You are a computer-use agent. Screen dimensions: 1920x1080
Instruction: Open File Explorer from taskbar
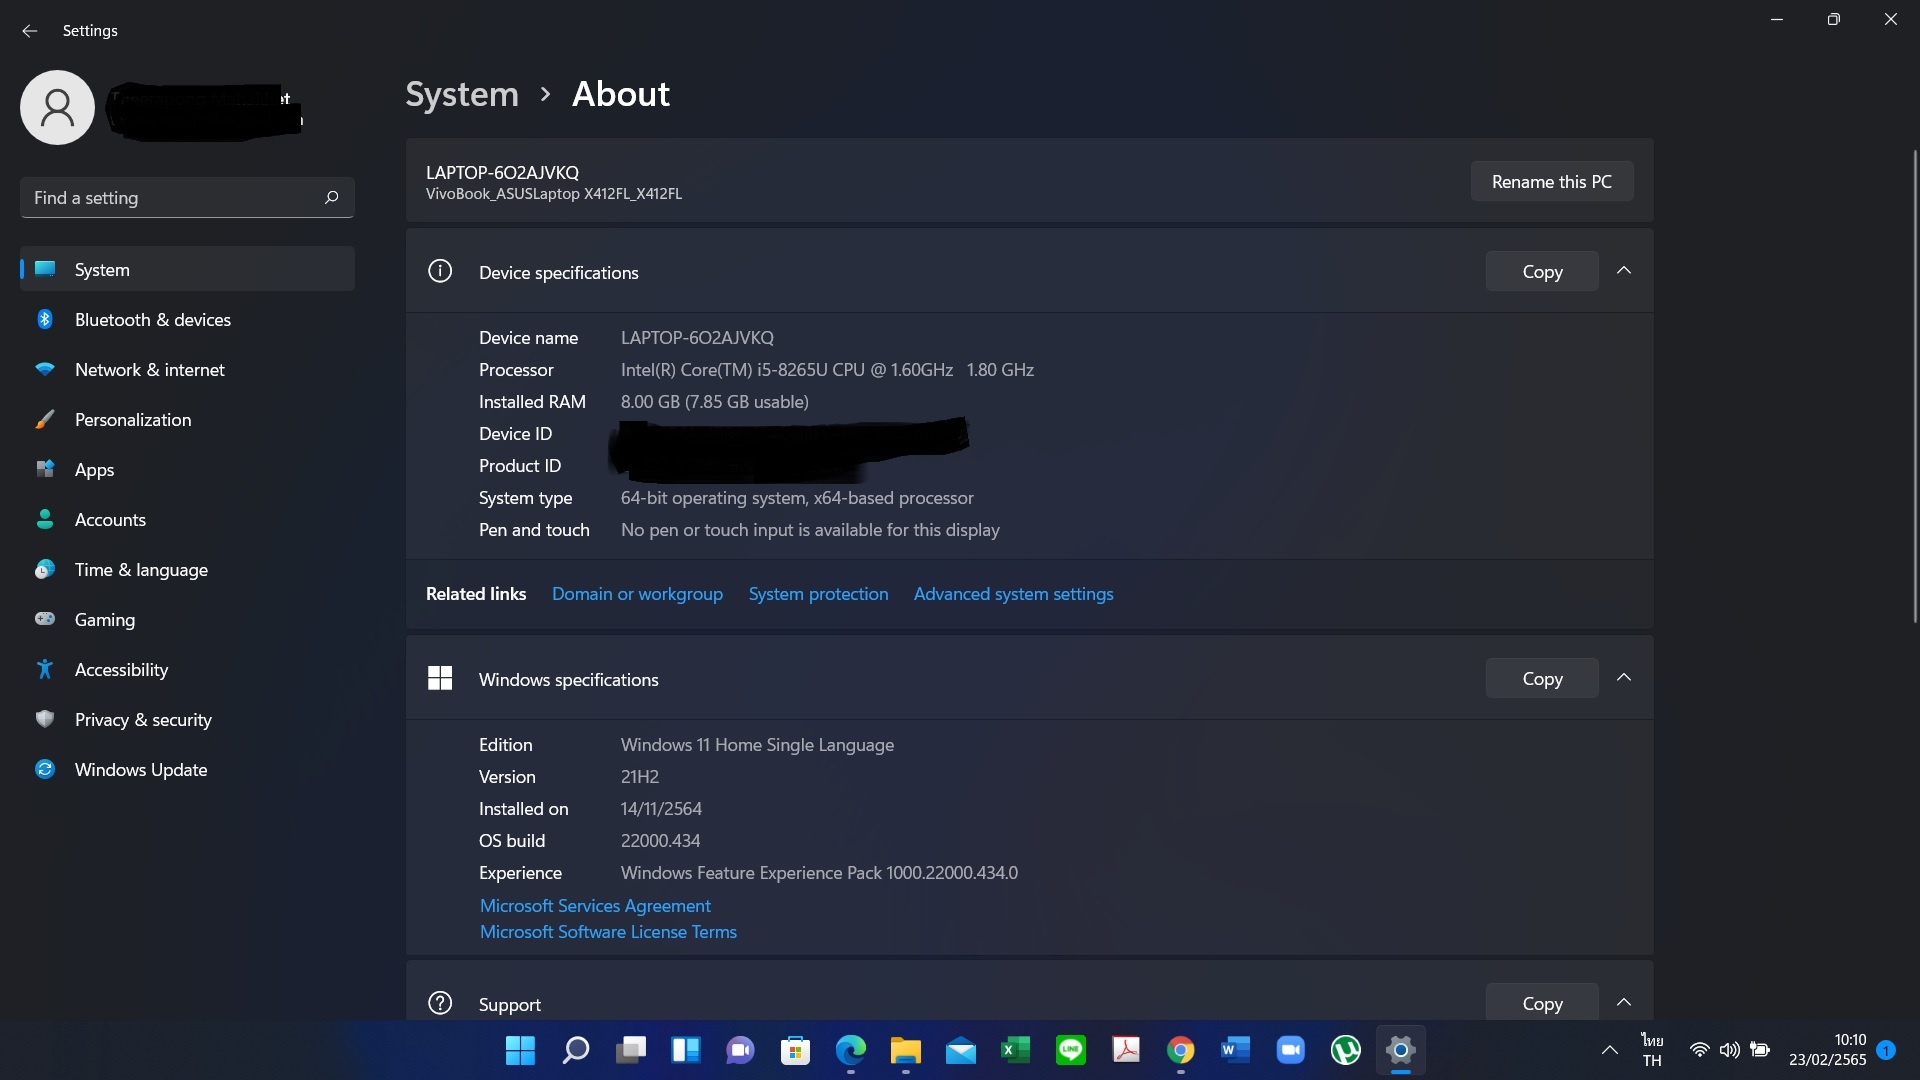pyautogui.click(x=905, y=1051)
